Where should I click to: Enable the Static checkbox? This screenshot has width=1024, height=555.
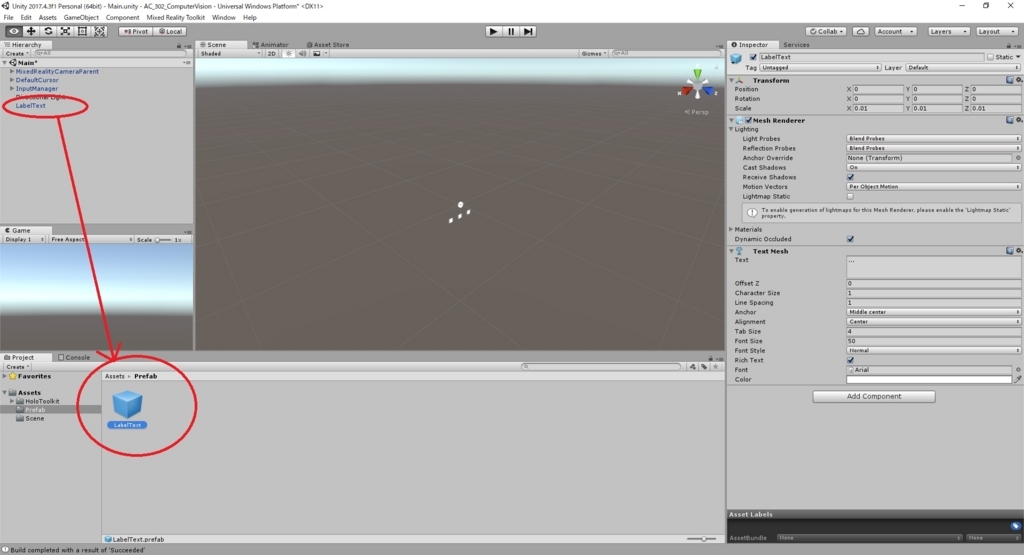tap(990, 57)
